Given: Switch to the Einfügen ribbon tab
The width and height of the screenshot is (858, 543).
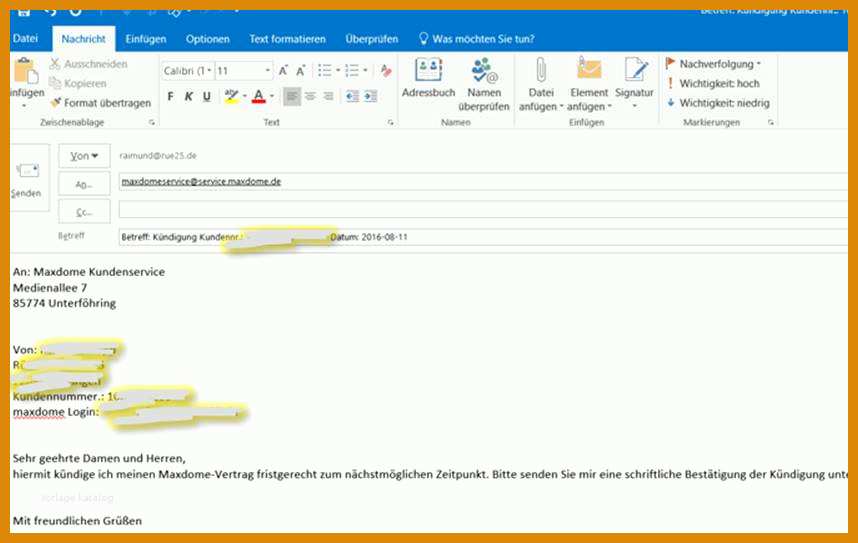Looking at the screenshot, I should [x=146, y=39].
